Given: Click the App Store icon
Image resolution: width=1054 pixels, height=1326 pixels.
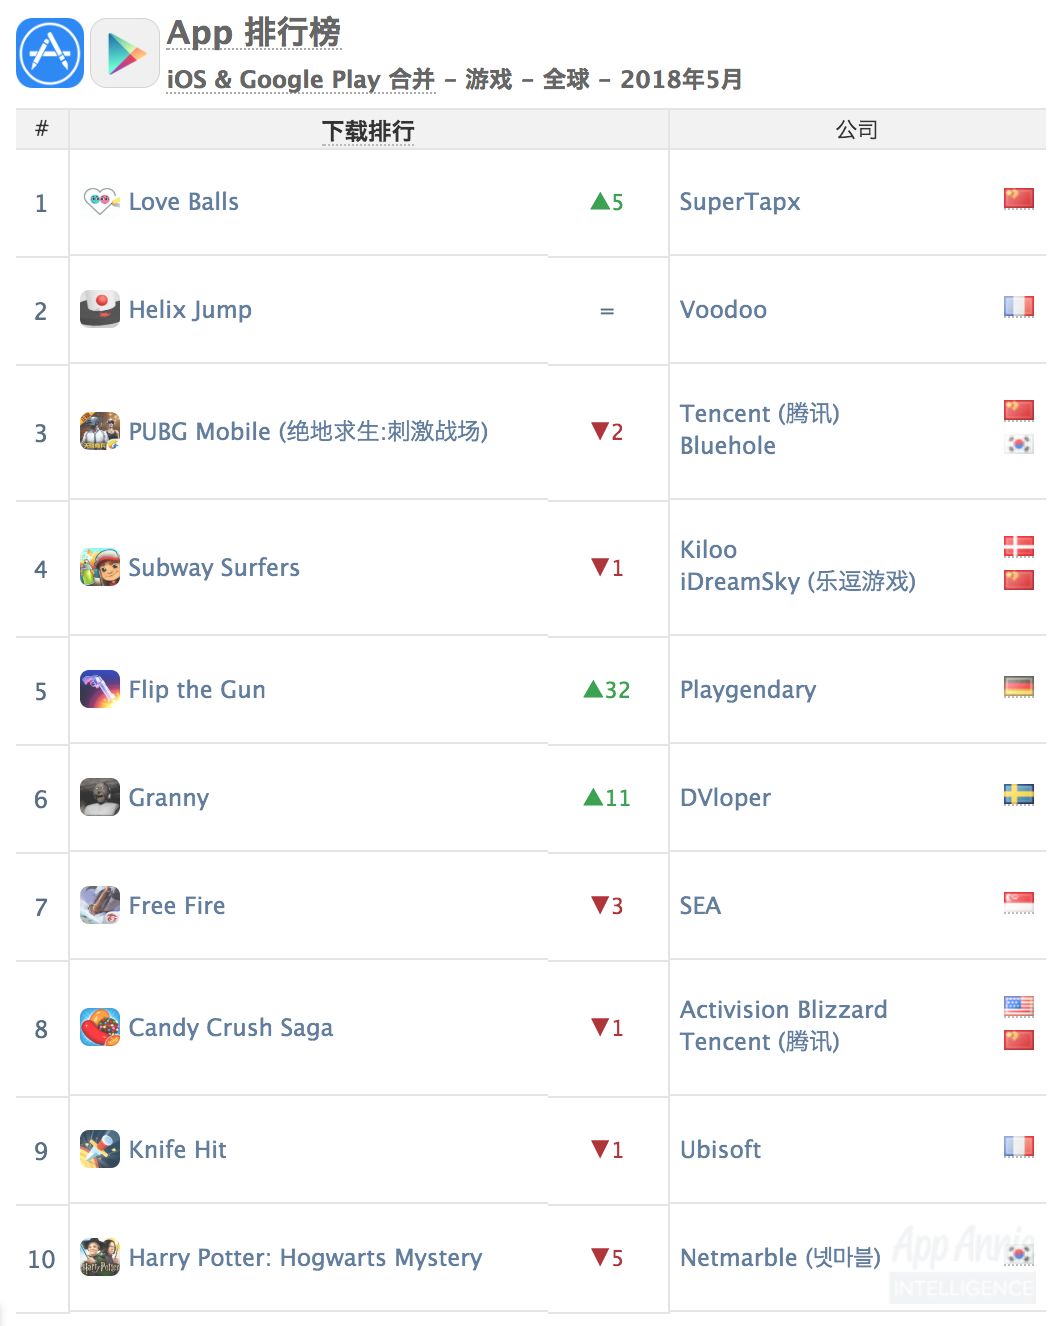Looking at the screenshot, I should point(50,54).
